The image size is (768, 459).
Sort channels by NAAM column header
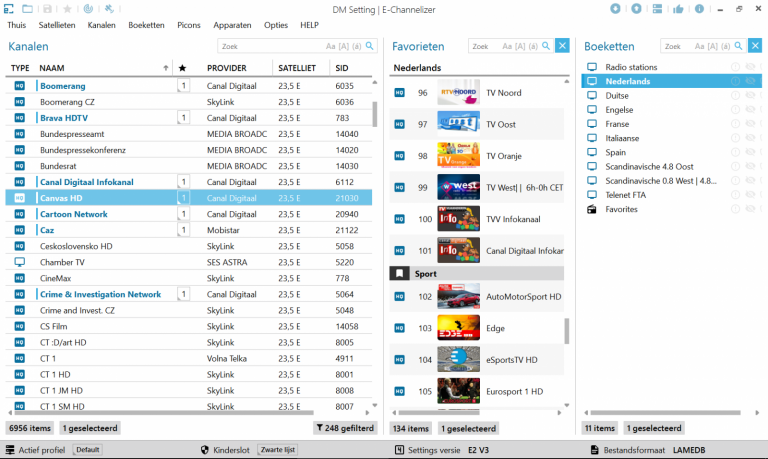pyautogui.click(x=52, y=68)
